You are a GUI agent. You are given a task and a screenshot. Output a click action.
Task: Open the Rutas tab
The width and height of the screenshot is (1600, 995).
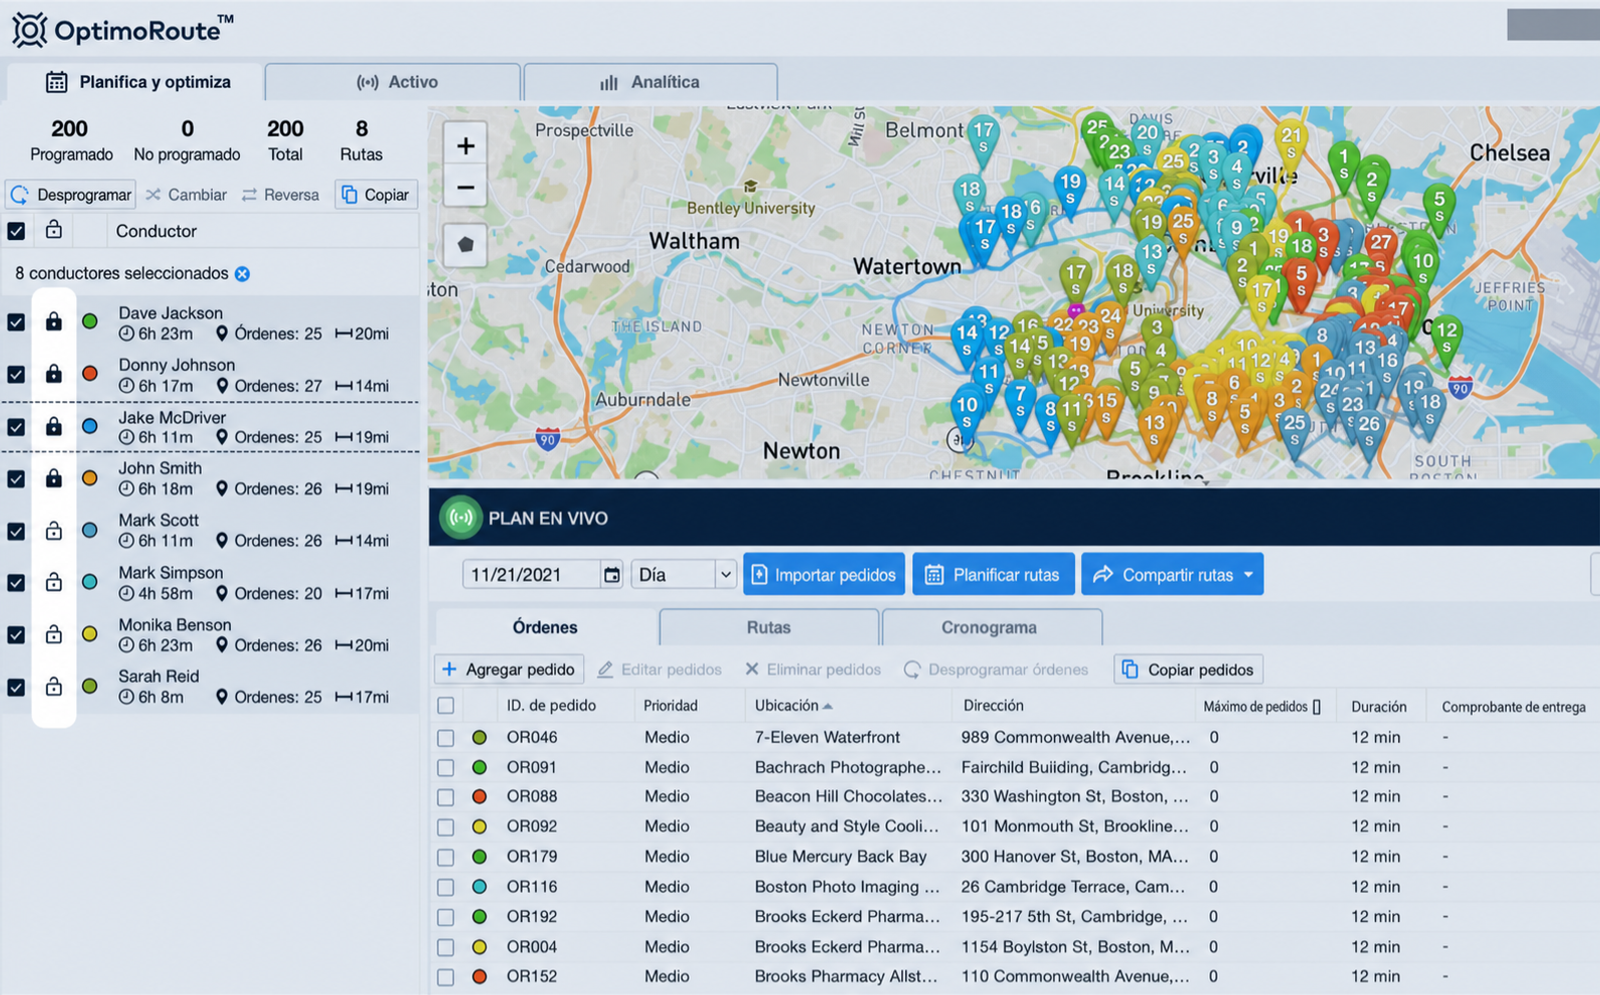click(x=769, y=627)
